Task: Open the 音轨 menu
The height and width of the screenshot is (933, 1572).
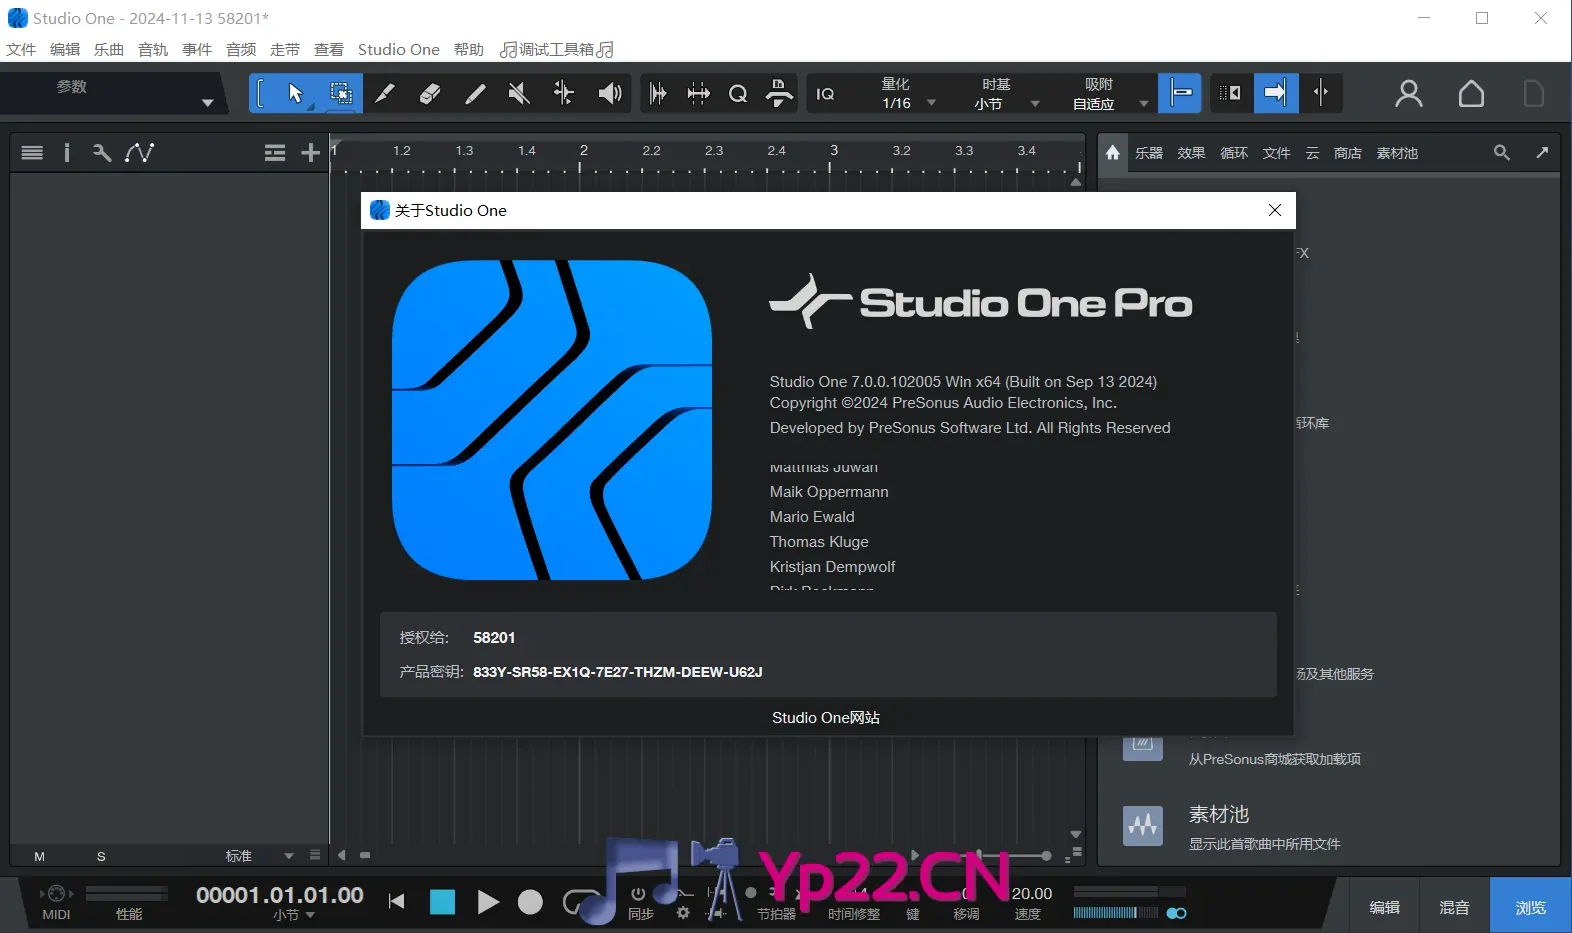Action: pyautogui.click(x=153, y=49)
